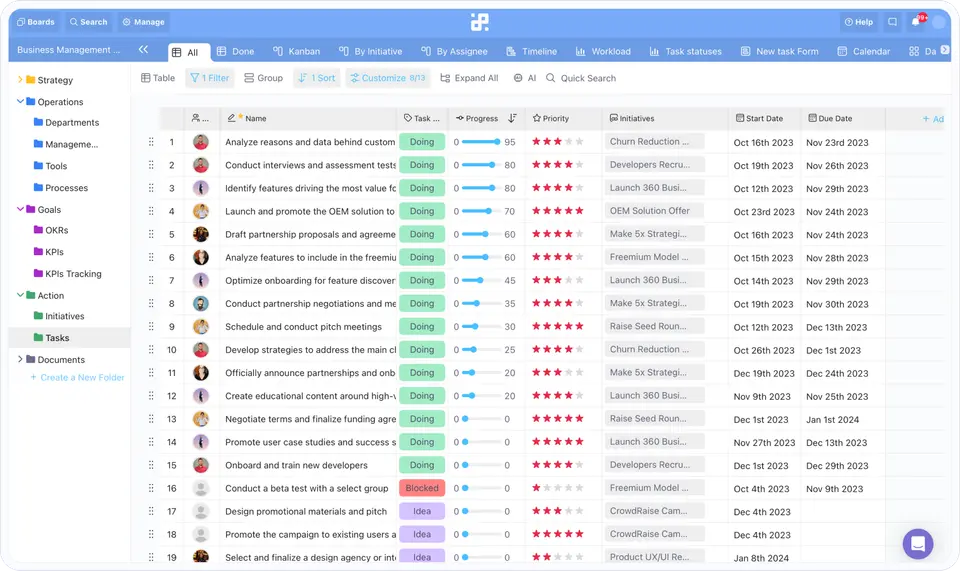Set priority stars for row 1 task
Image resolution: width=960 pixels, height=571 pixels.
558,141
